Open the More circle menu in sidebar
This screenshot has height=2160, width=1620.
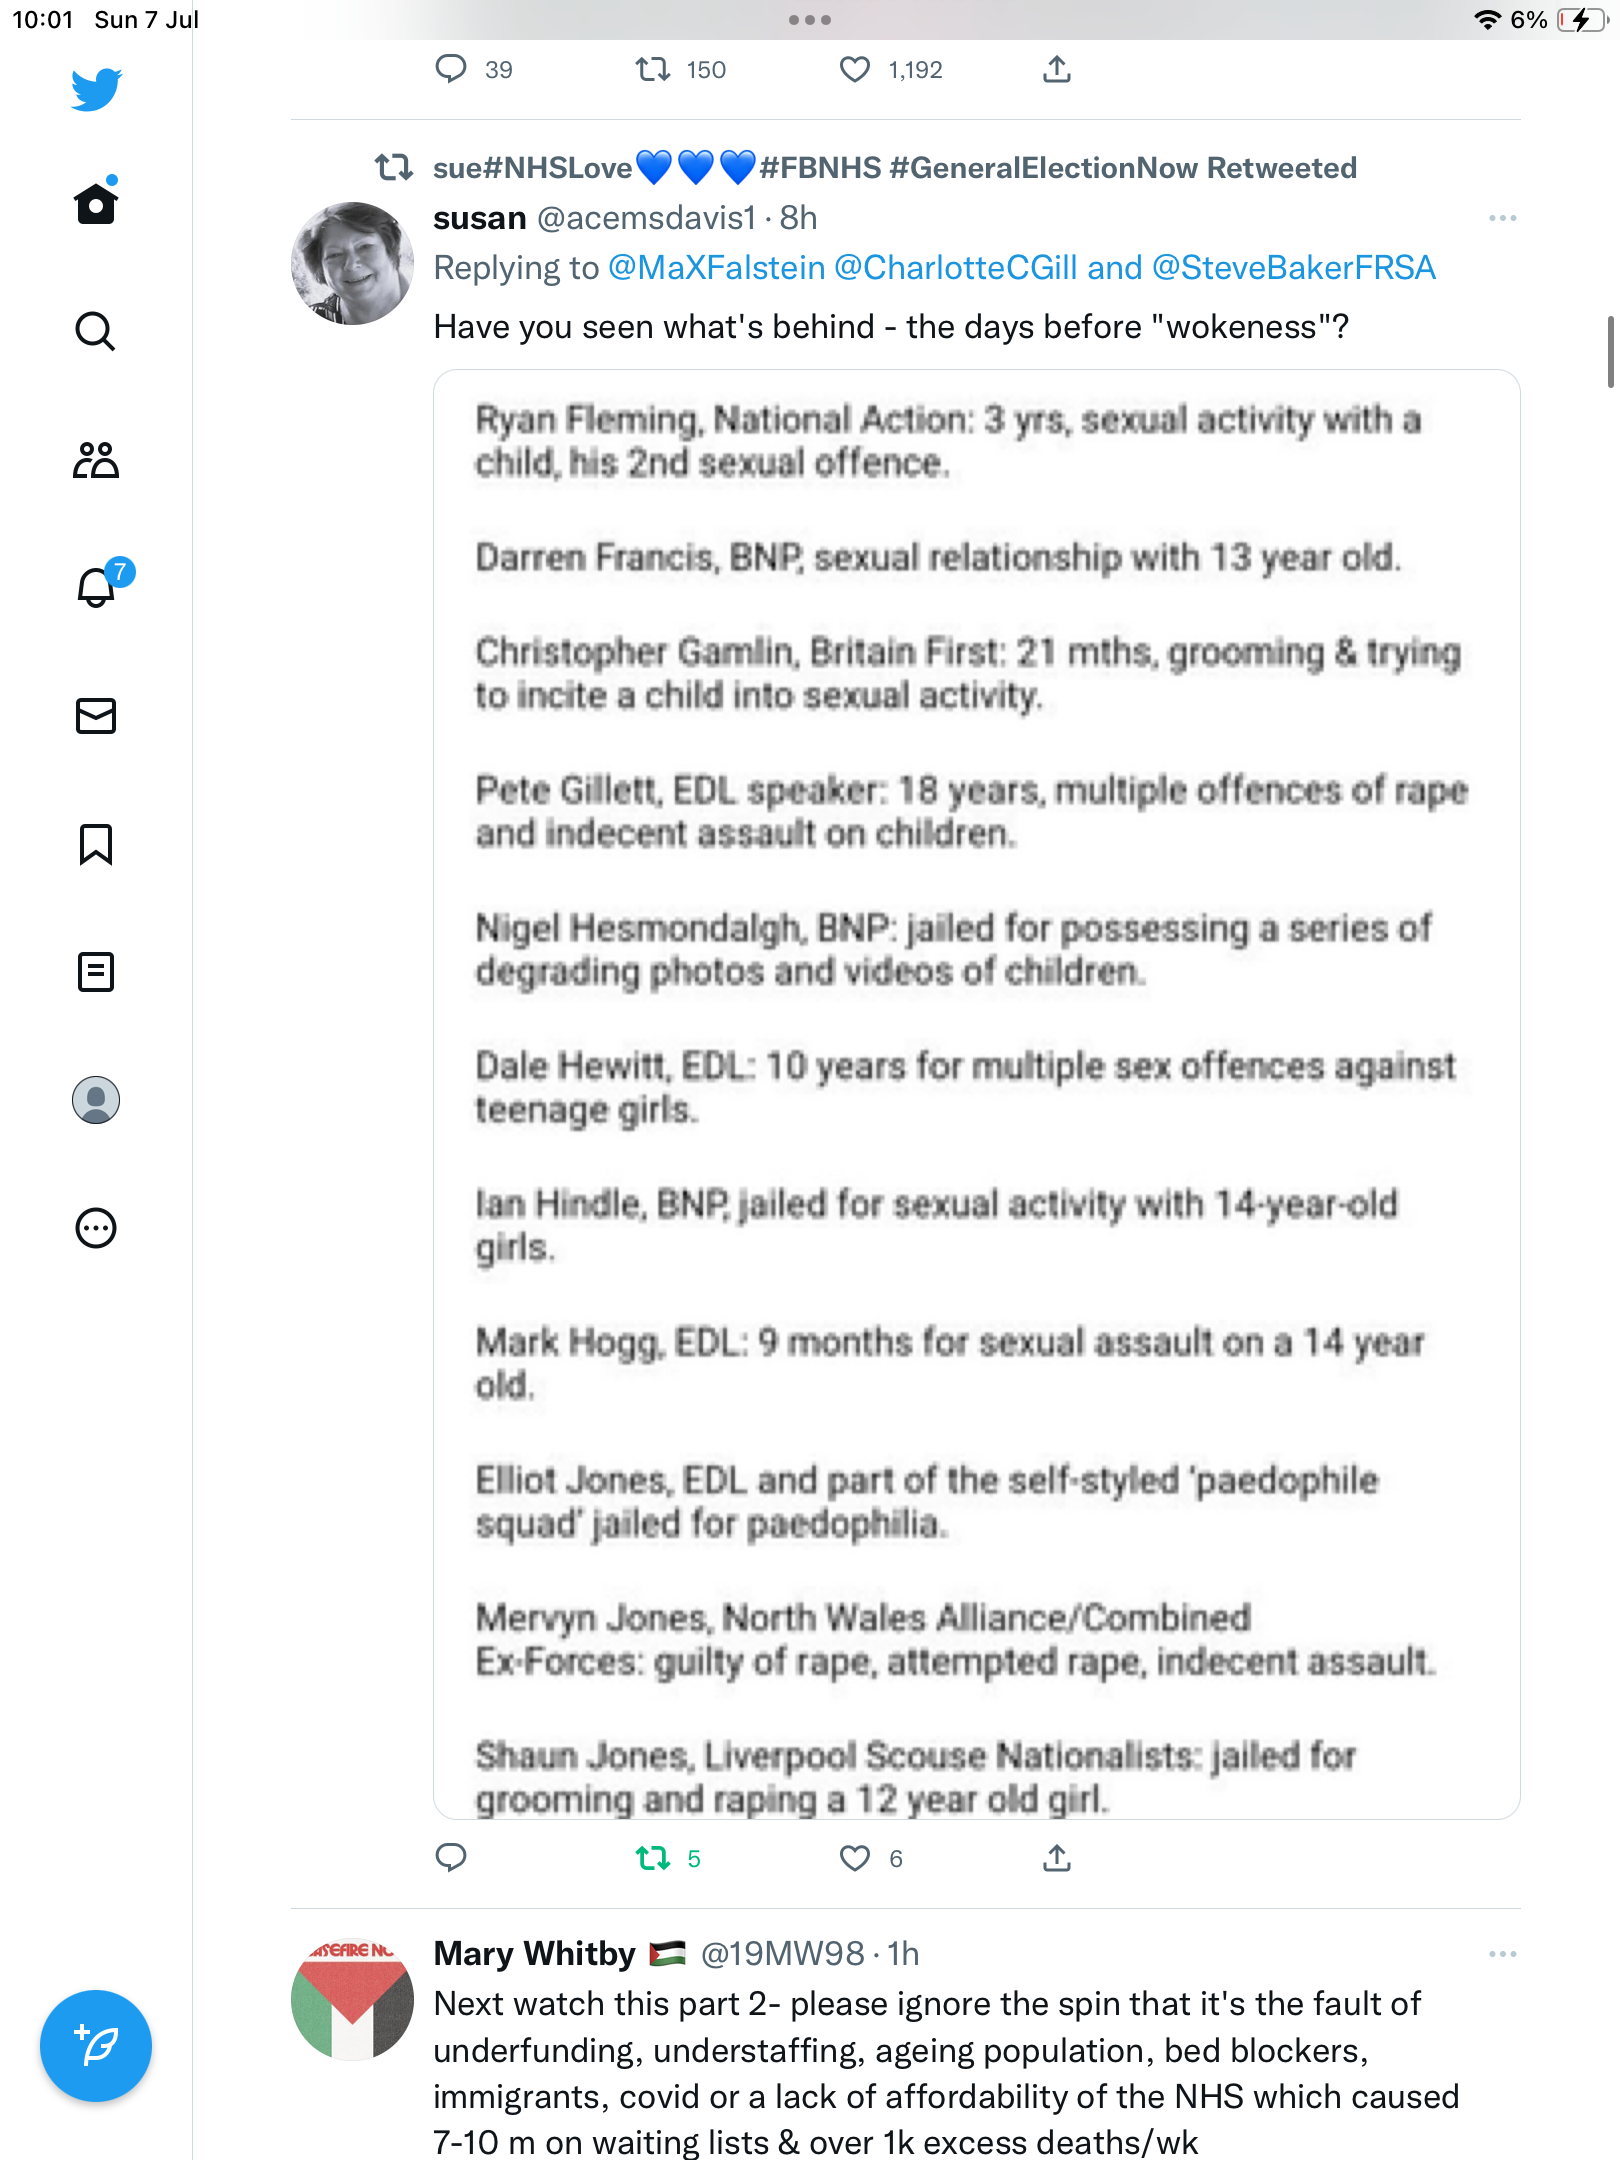click(x=96, y=1228)
